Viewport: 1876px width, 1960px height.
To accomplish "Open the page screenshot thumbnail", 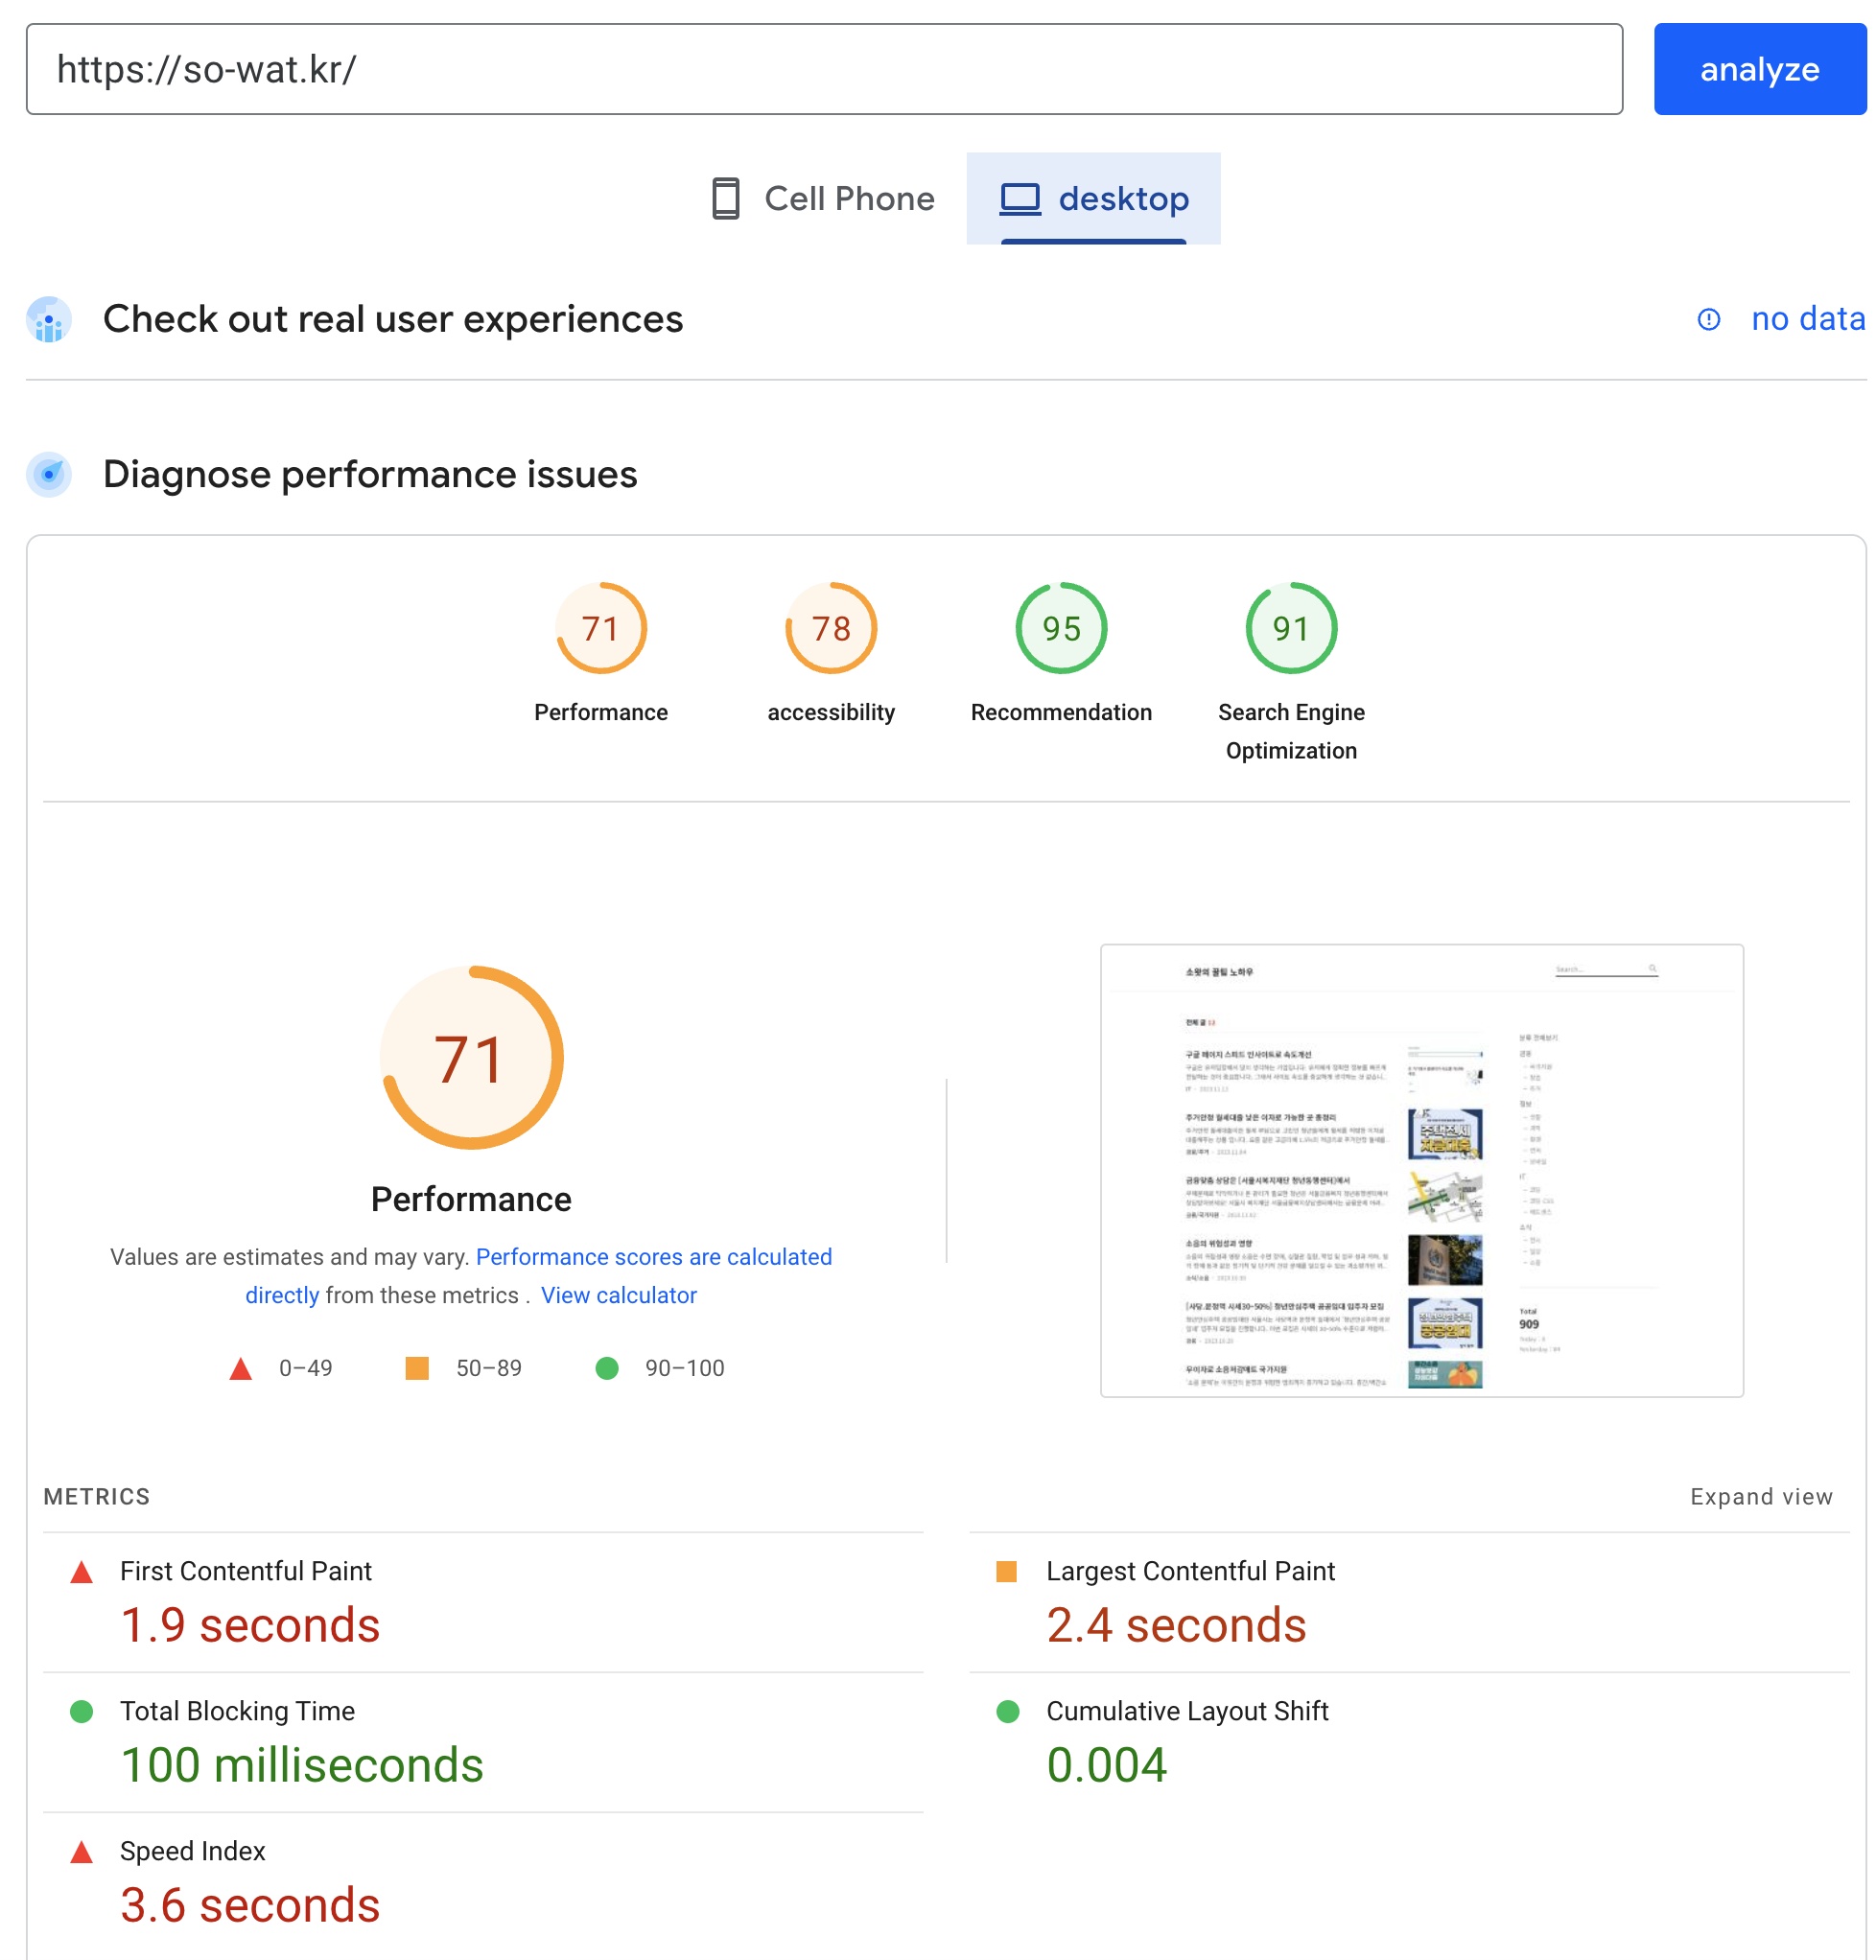I will click(x=1421, y=1170).
